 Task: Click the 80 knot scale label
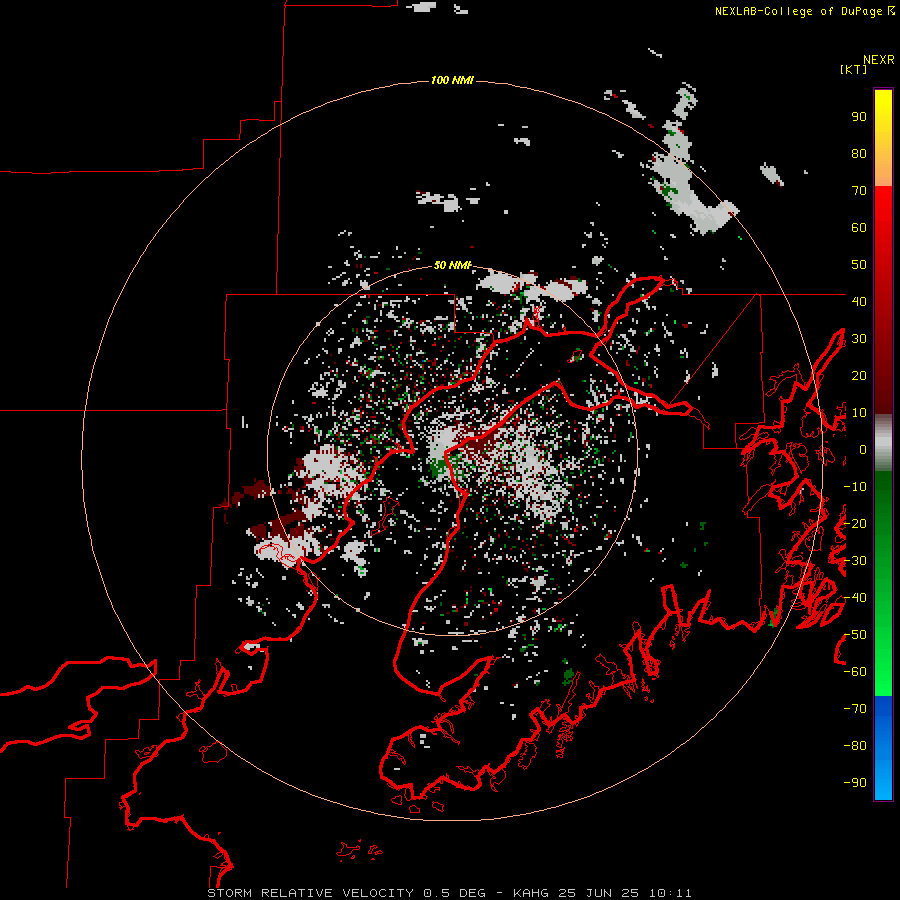859,153
